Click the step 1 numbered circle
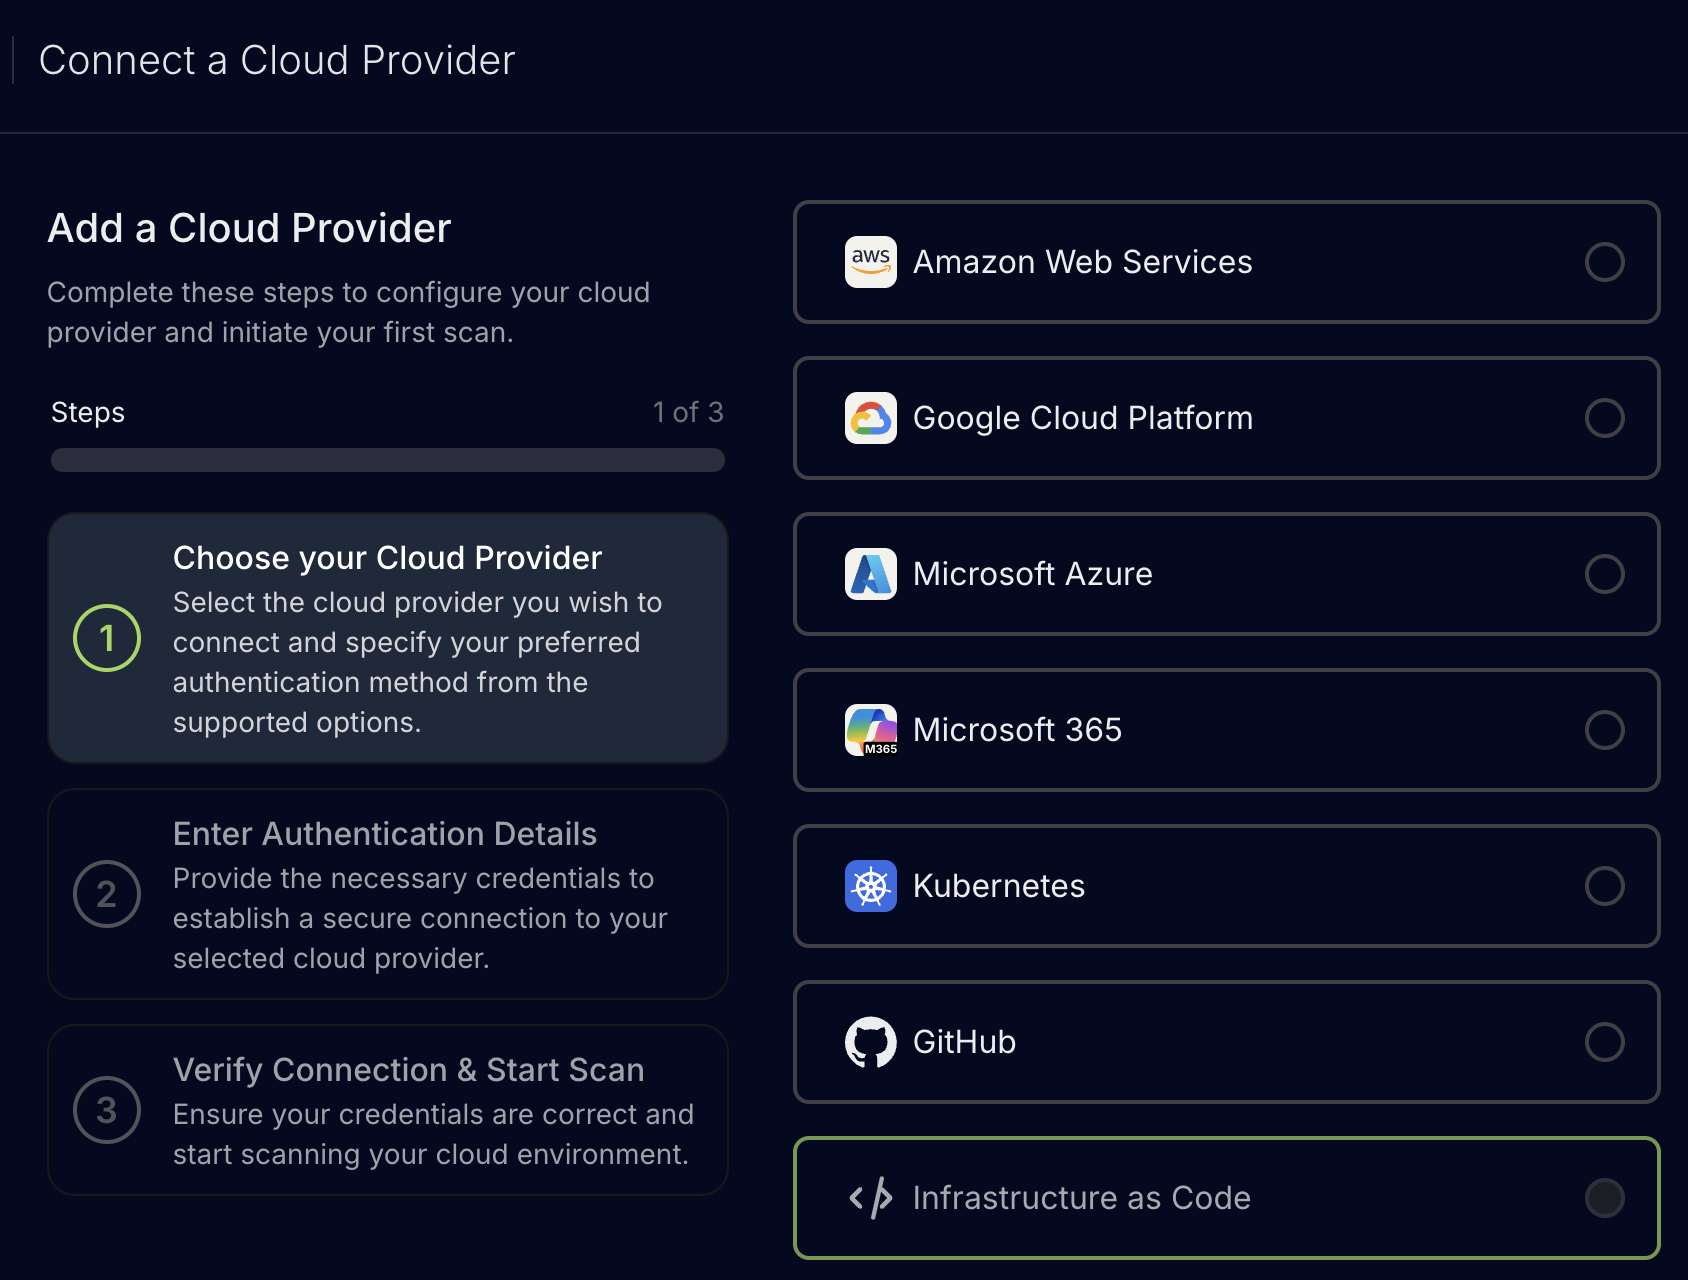The height and width of the screenshot is (1280, 1688). click(x=106, y=638)
